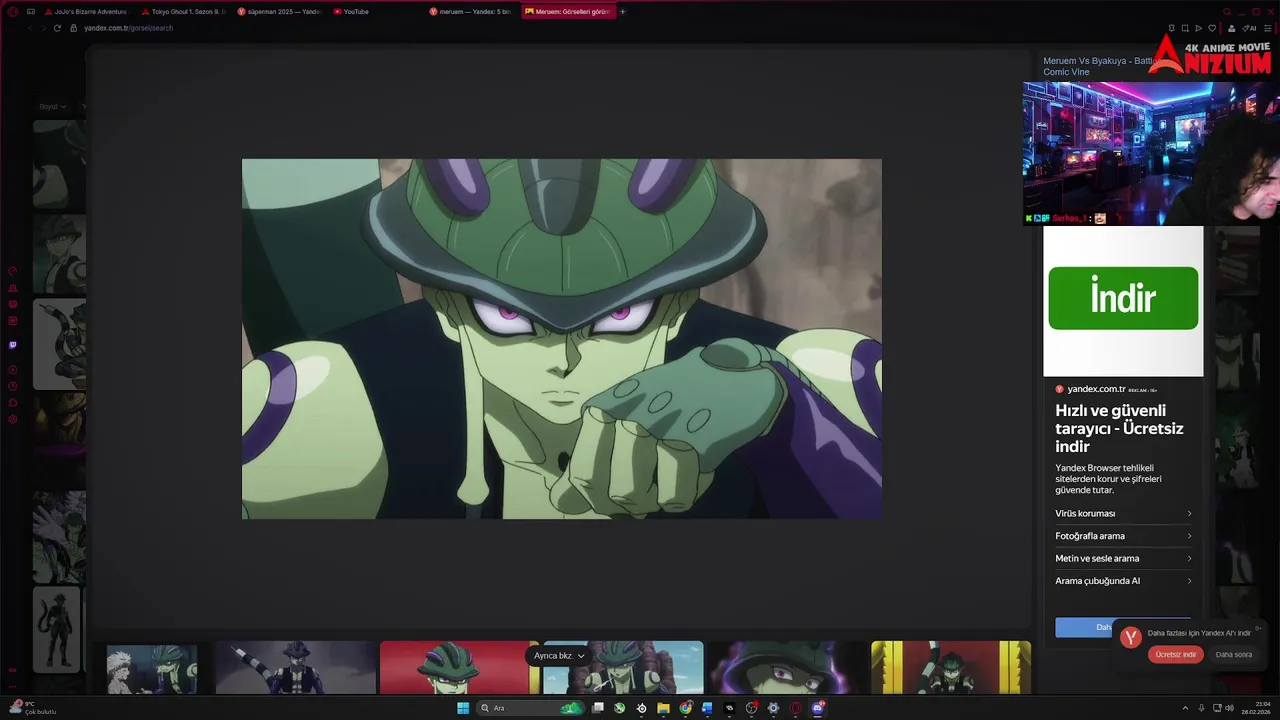Open the Windows Start menu
Image resolution: width=1280 pixels, height=720 pixels.
point(463,708)
